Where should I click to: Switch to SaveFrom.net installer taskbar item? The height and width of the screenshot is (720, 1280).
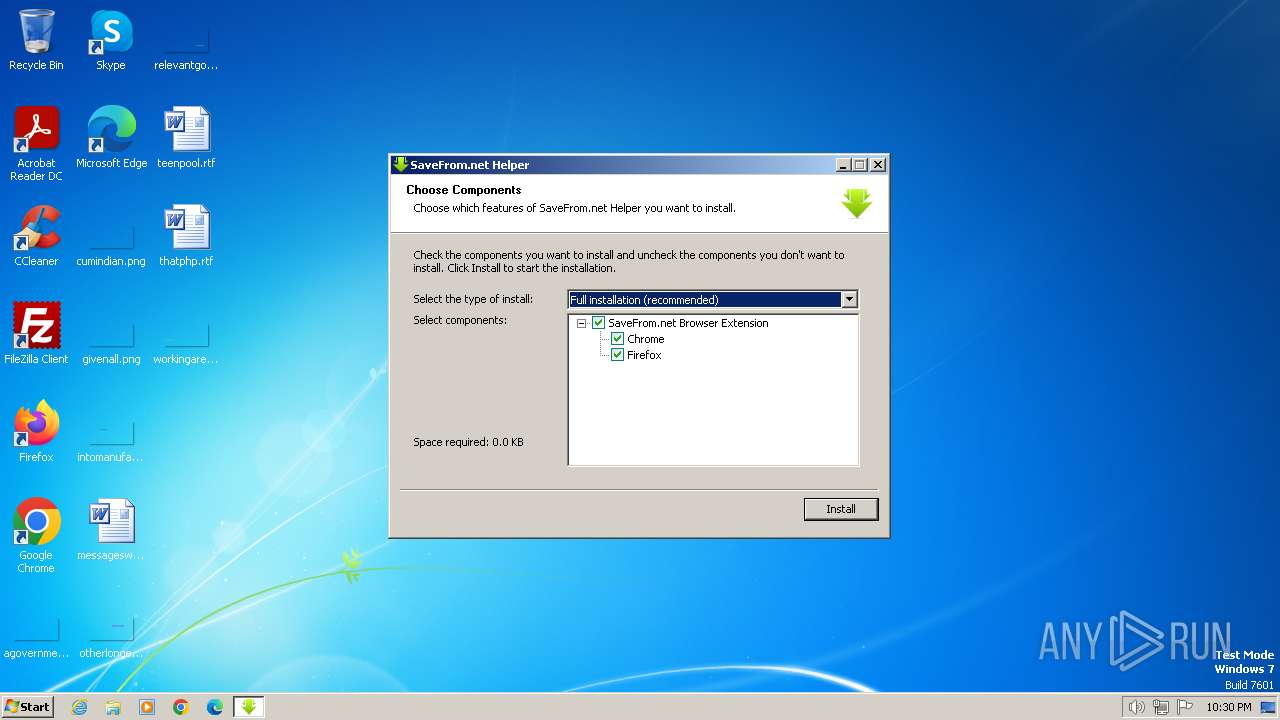click(249, 707)
